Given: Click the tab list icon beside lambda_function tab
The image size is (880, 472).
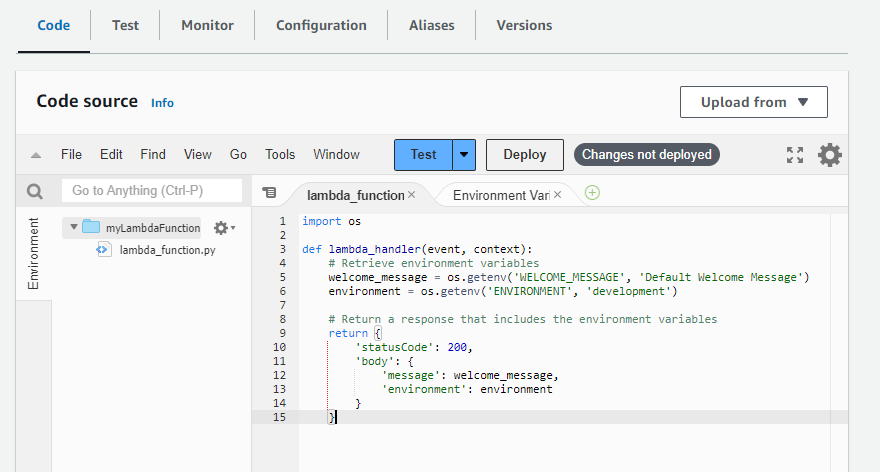Looking at the screenshot, I should (269, 193).
